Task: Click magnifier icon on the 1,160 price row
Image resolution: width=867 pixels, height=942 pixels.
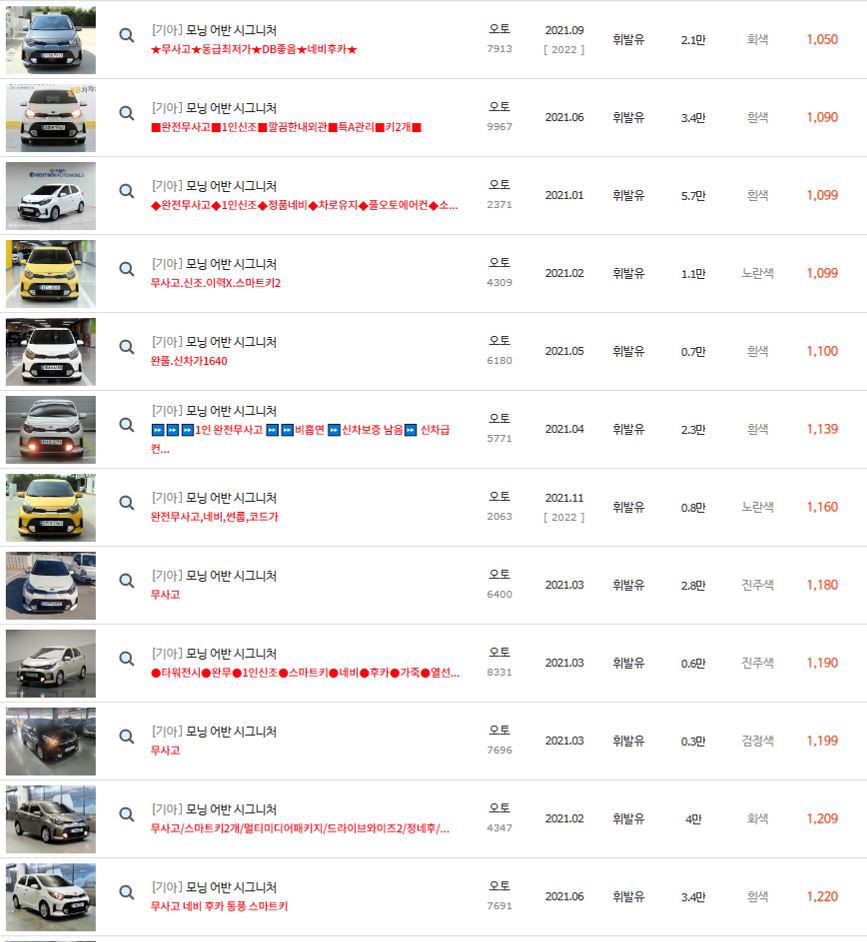Action: pyautogui.click(x=126, y=502)
